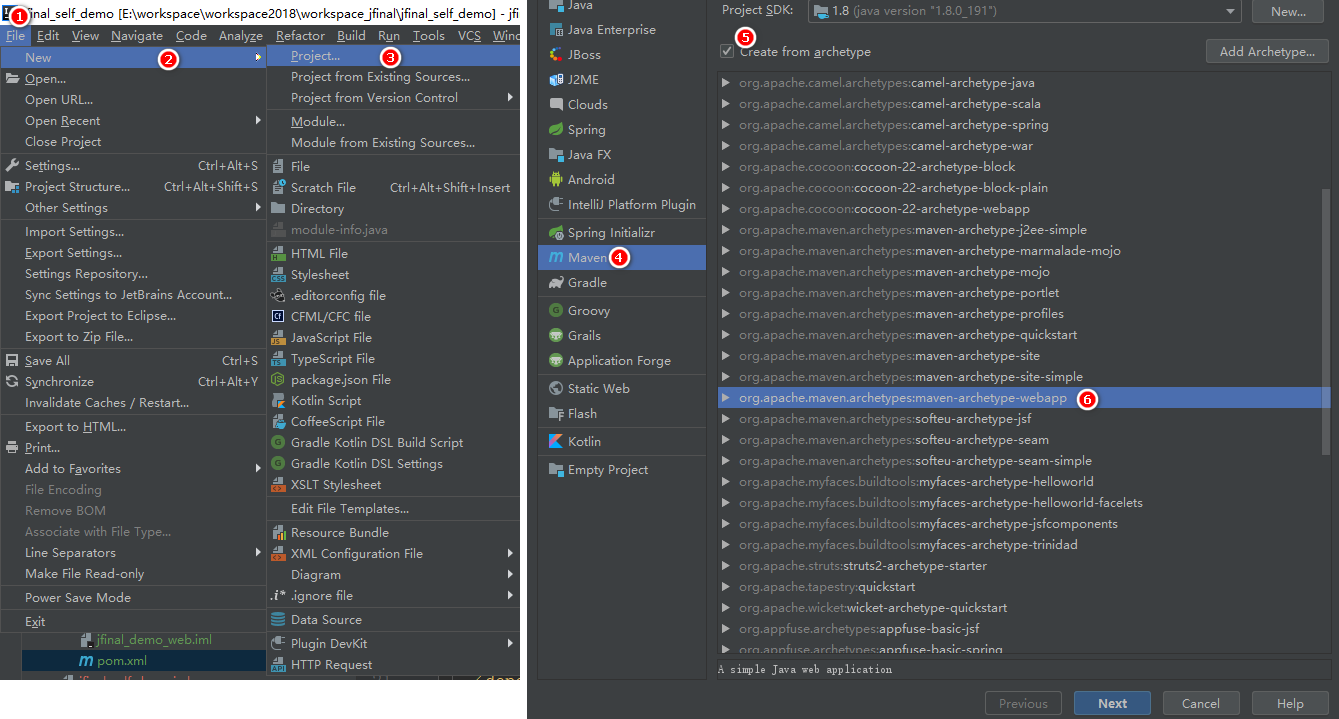
Task: Click the TypeScript File icon
Action: (279, 358)
